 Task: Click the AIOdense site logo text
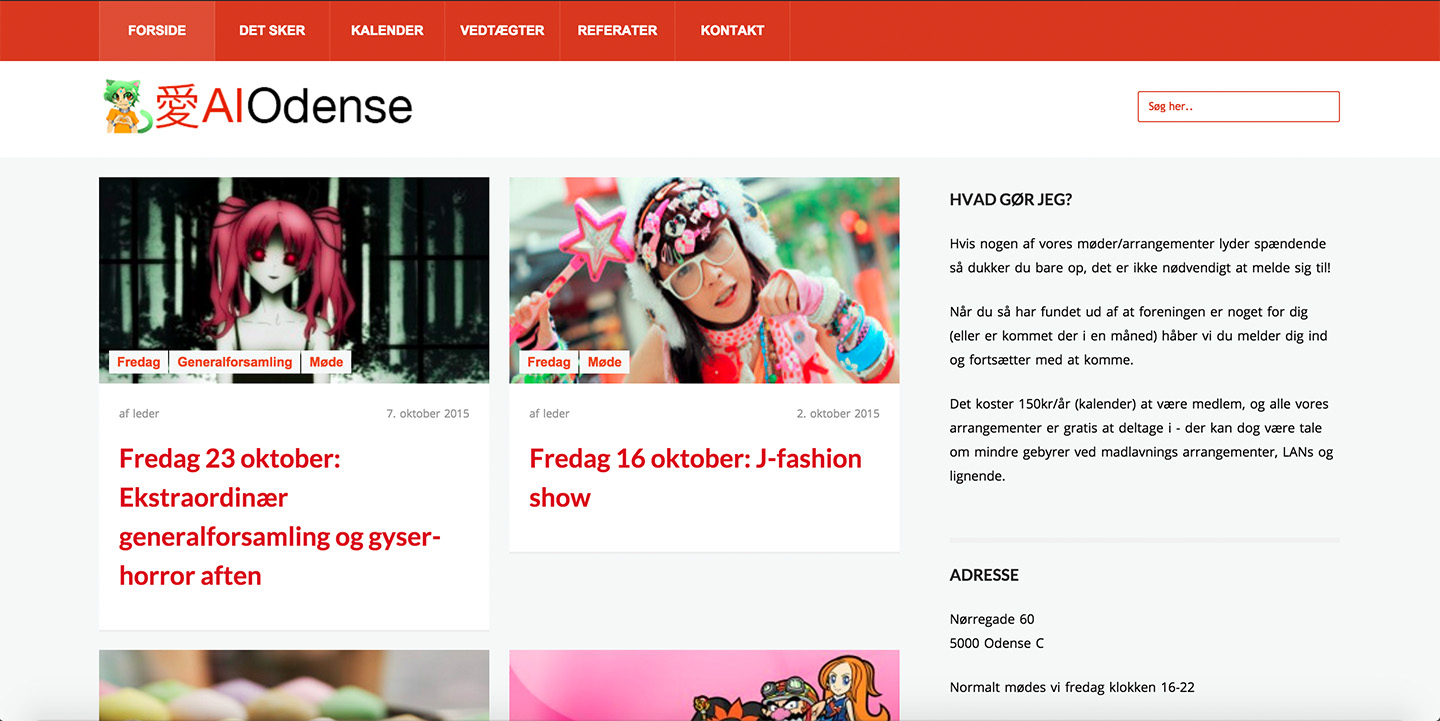(283, 106)
